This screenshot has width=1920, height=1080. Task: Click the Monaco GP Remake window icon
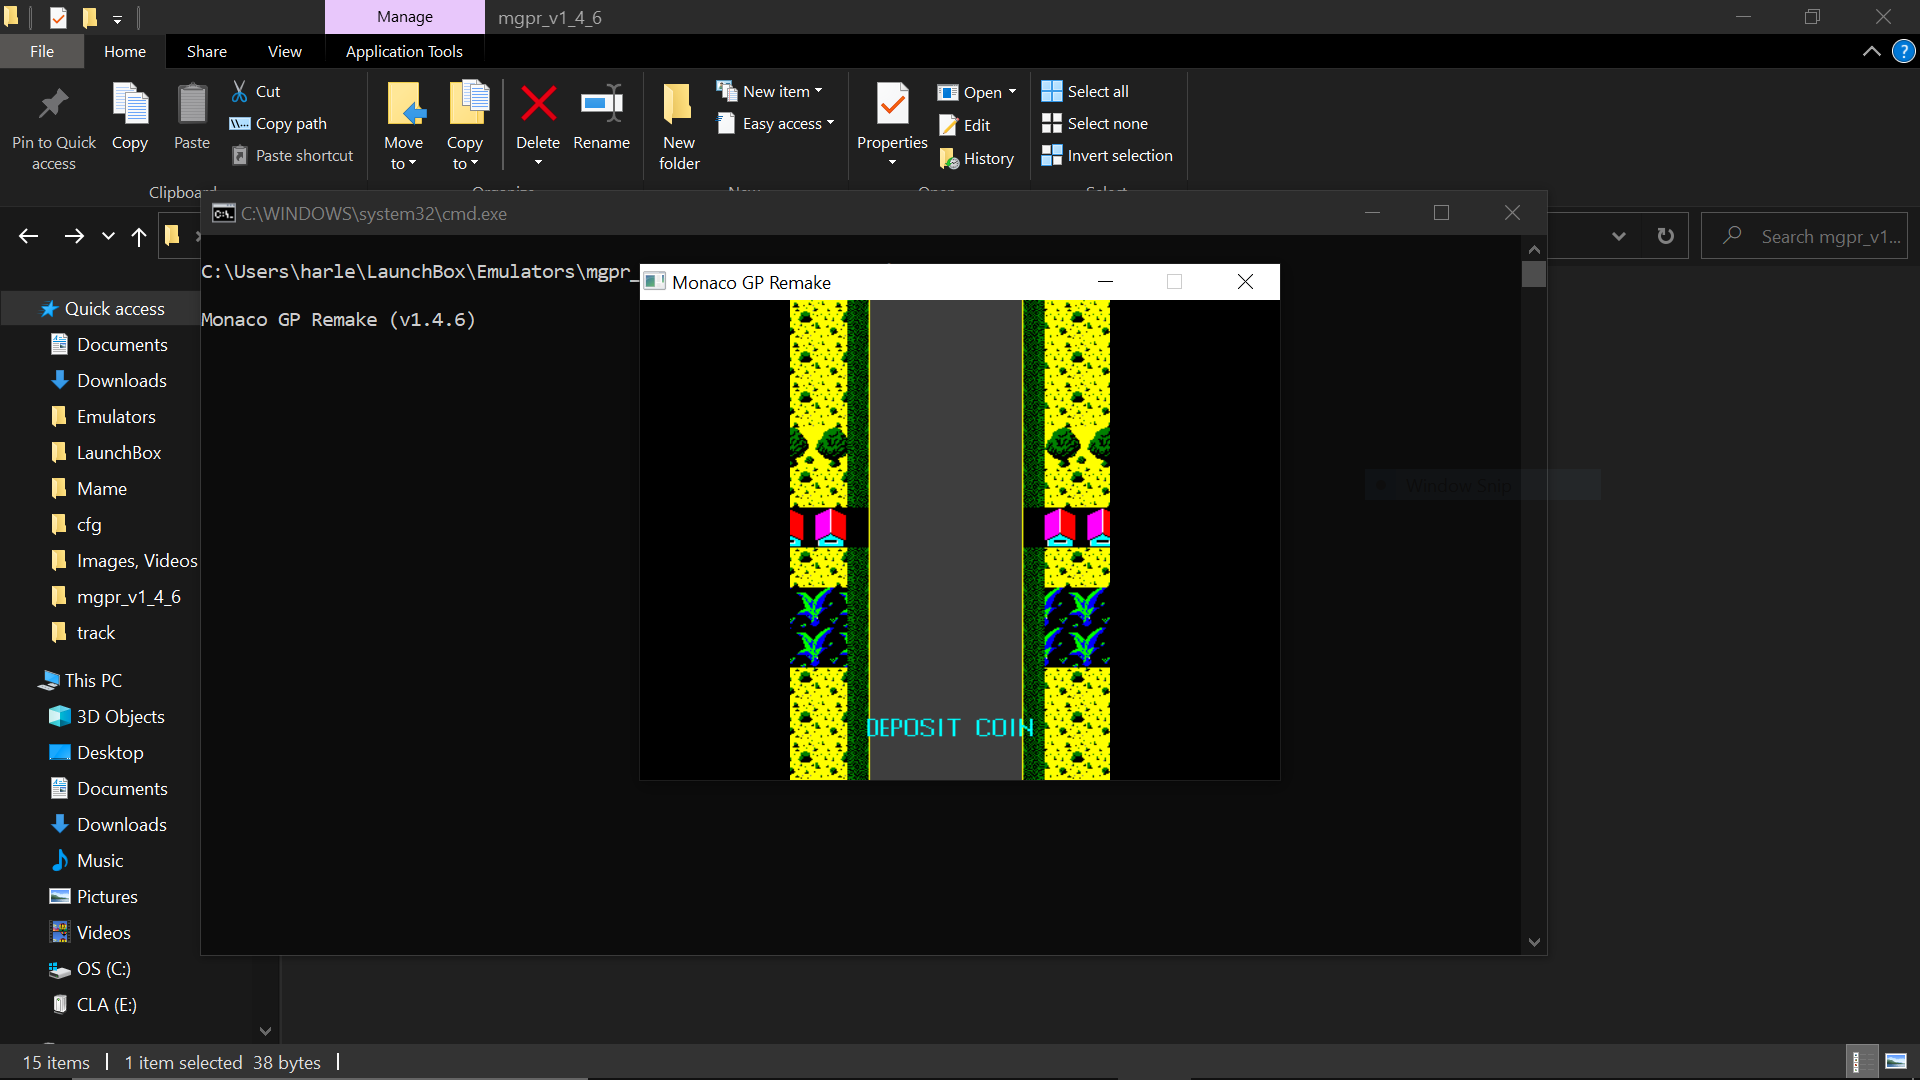(x=655, y=282)
